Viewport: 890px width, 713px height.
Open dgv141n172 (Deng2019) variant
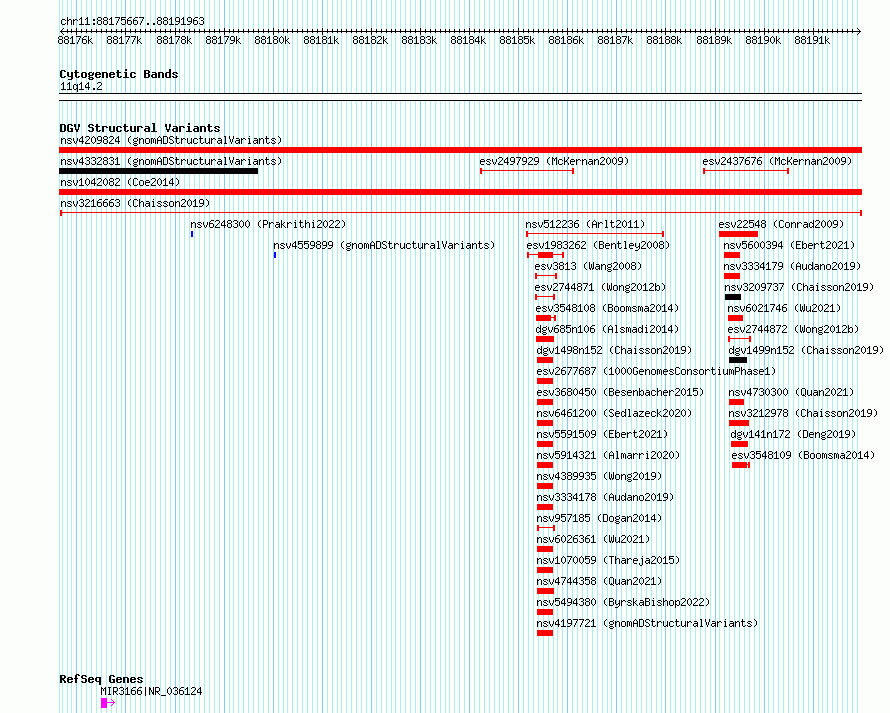(x=794, y=434)
